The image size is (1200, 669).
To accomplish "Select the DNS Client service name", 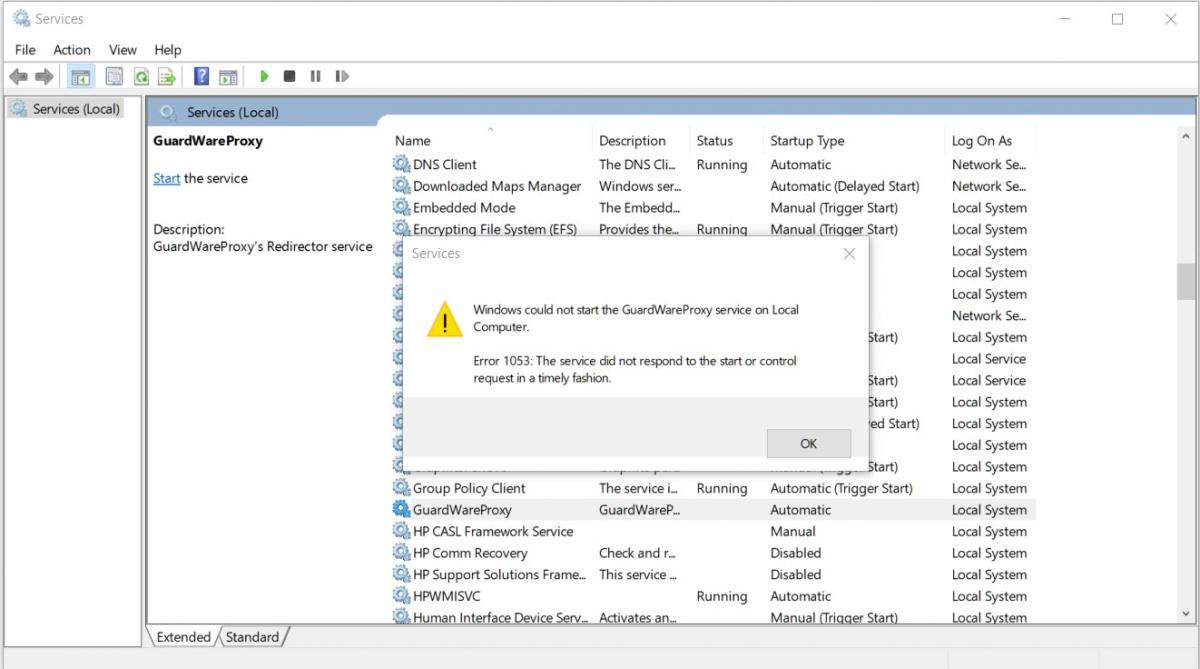I will pyautogui.click(x=445, y=164).
